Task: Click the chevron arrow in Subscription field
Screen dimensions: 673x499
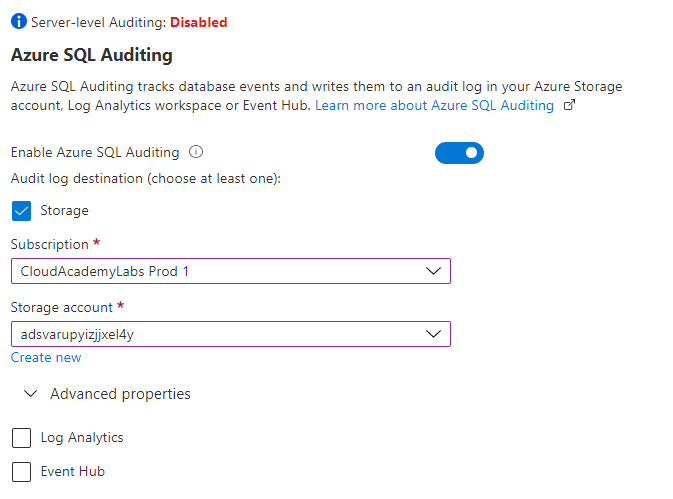Action: click(x=433, y=271)
